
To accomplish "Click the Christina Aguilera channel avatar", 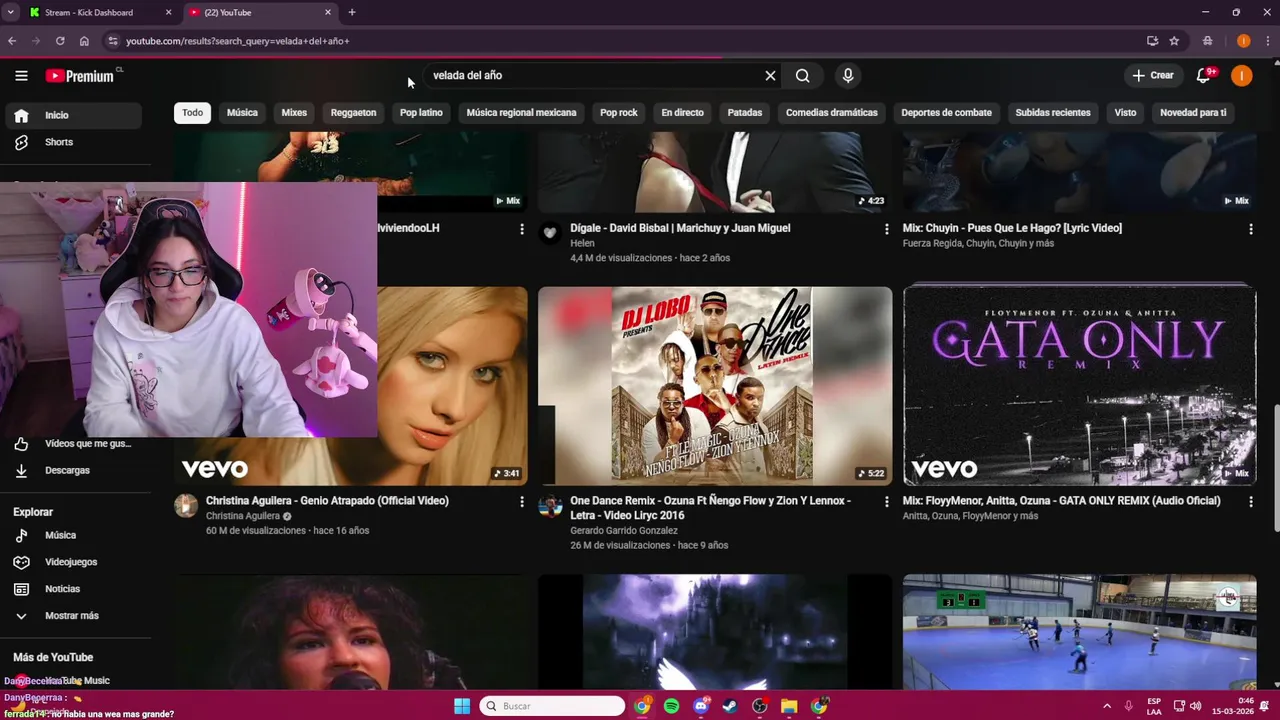I will (186, 505).
